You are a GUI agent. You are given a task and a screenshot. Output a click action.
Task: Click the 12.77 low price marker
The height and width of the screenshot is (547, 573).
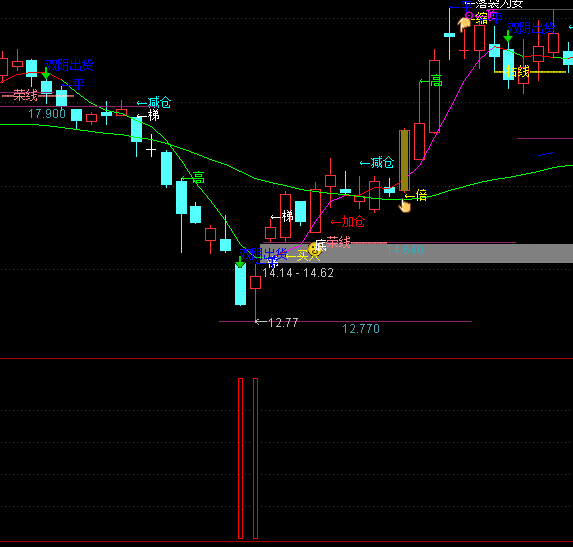(x=277, y=322)
